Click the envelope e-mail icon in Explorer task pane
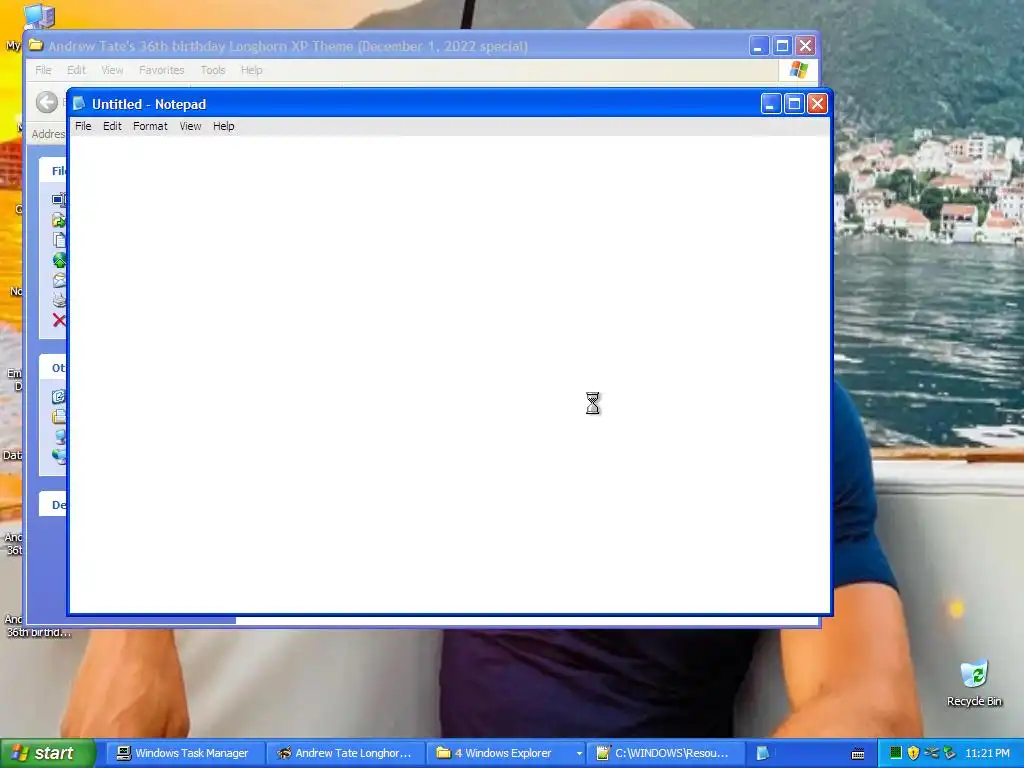The width and height of the screenshot is (1024, 768). 59,280
